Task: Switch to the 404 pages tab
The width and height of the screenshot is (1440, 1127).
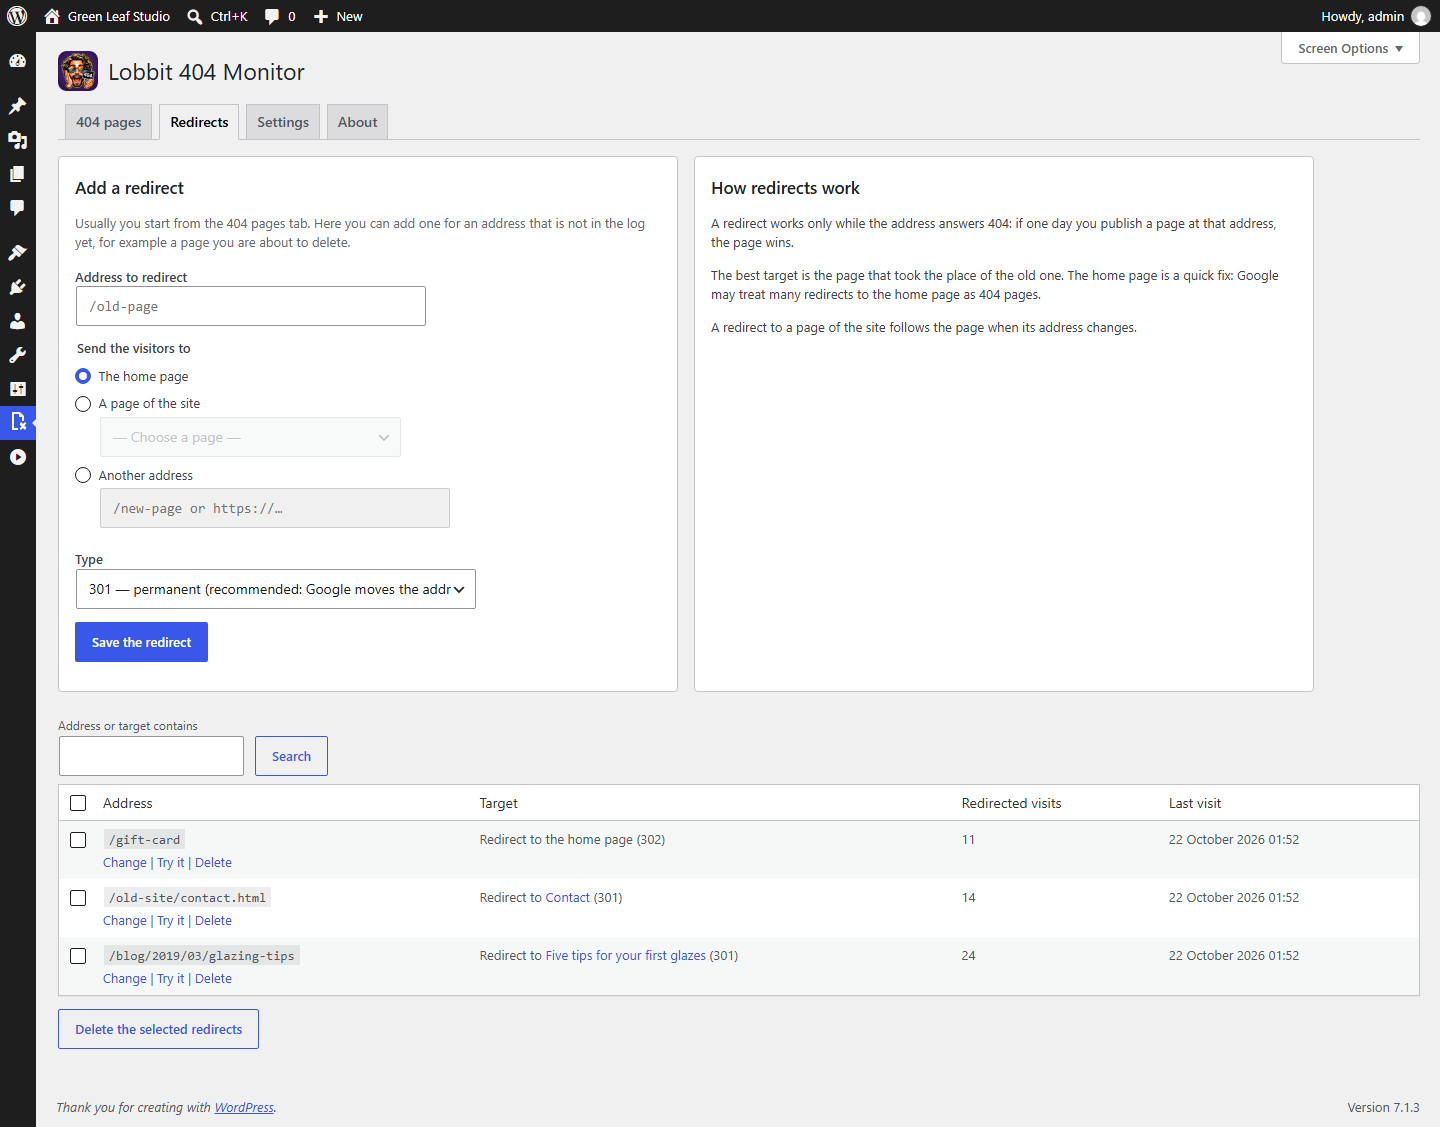Action: point(109,122)
